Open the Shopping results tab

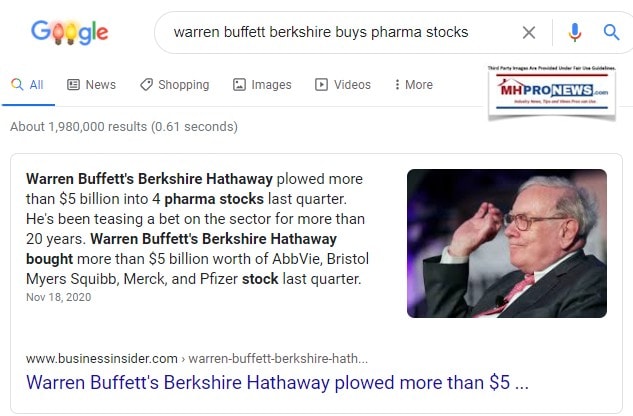(183, 85)
